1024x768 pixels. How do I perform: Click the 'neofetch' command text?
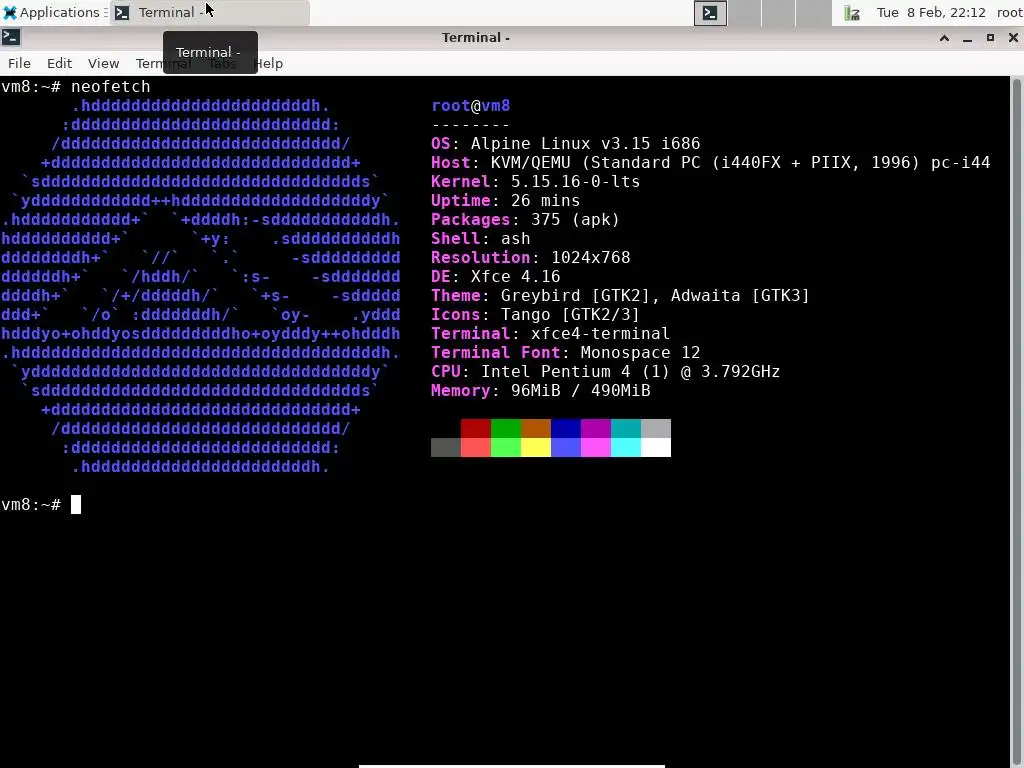click(110, 86)
